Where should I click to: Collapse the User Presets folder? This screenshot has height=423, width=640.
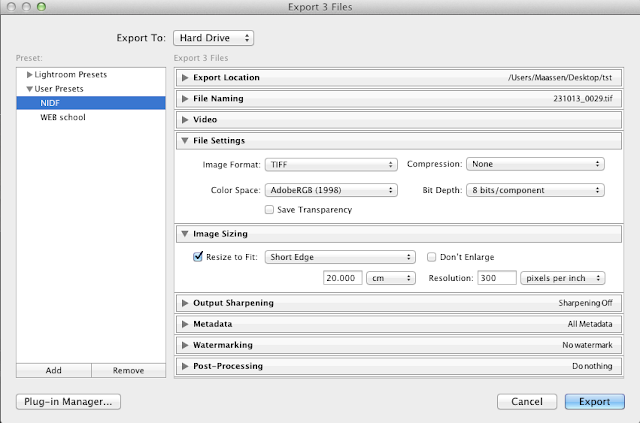29,89
